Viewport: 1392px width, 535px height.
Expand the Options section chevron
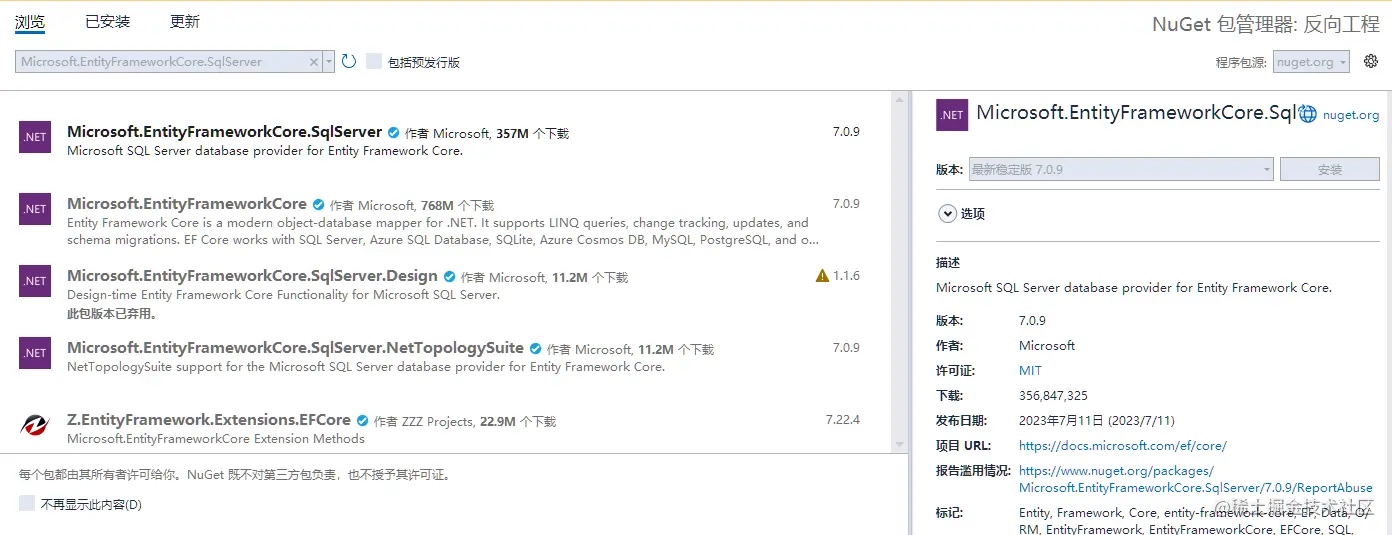click(947, 213)
